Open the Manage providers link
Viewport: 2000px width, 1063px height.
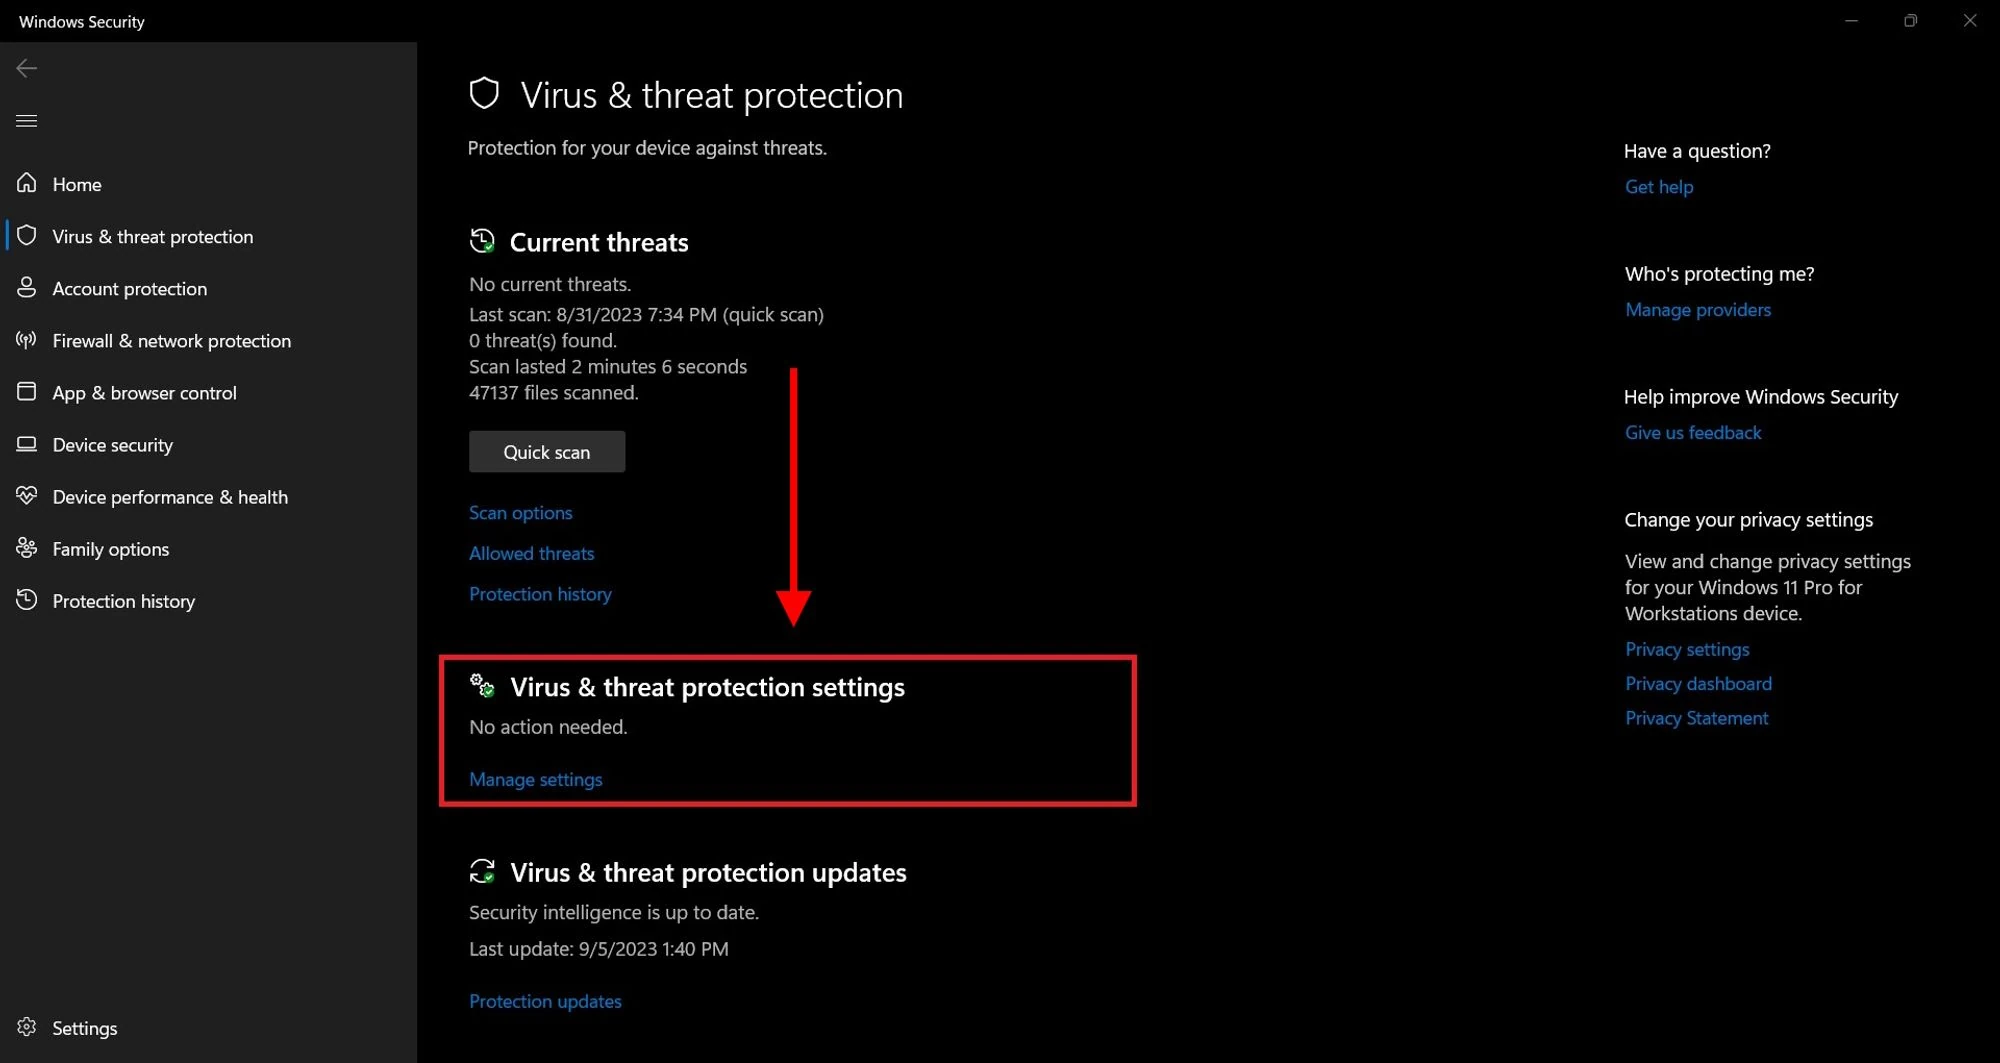pos(1697,310)
